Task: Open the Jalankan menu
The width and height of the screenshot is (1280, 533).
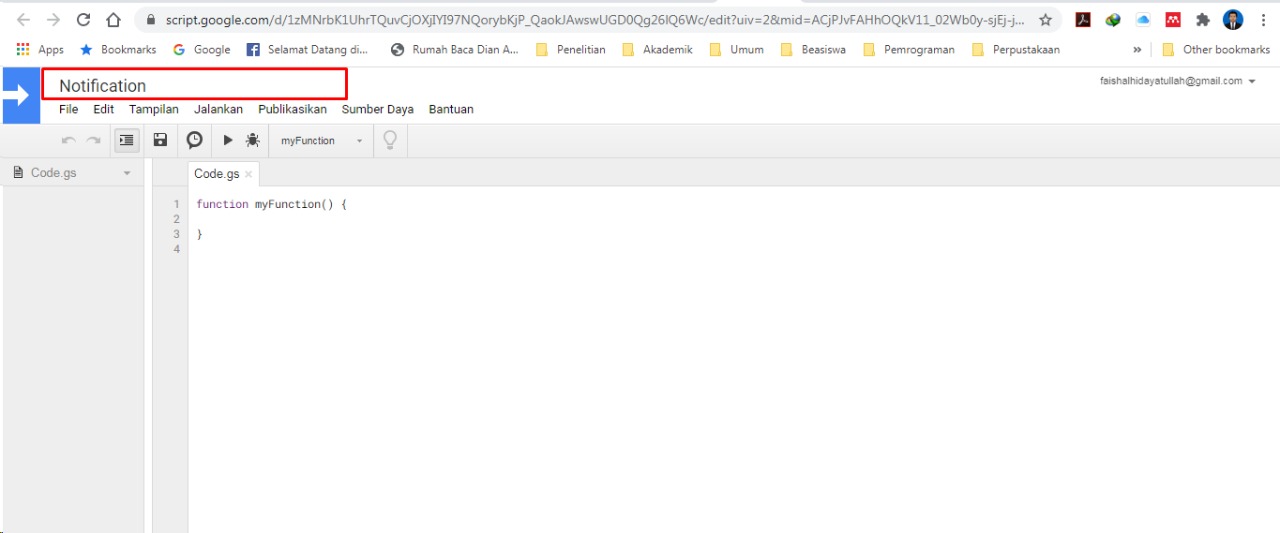Action: click(x=218, y=109)
